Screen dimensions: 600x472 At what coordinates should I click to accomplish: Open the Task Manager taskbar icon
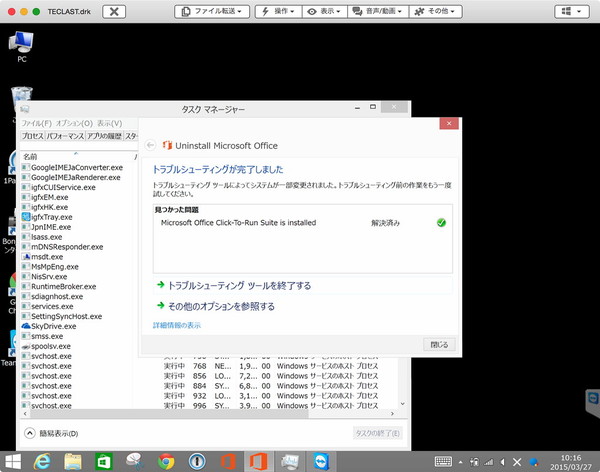point(290,462)
